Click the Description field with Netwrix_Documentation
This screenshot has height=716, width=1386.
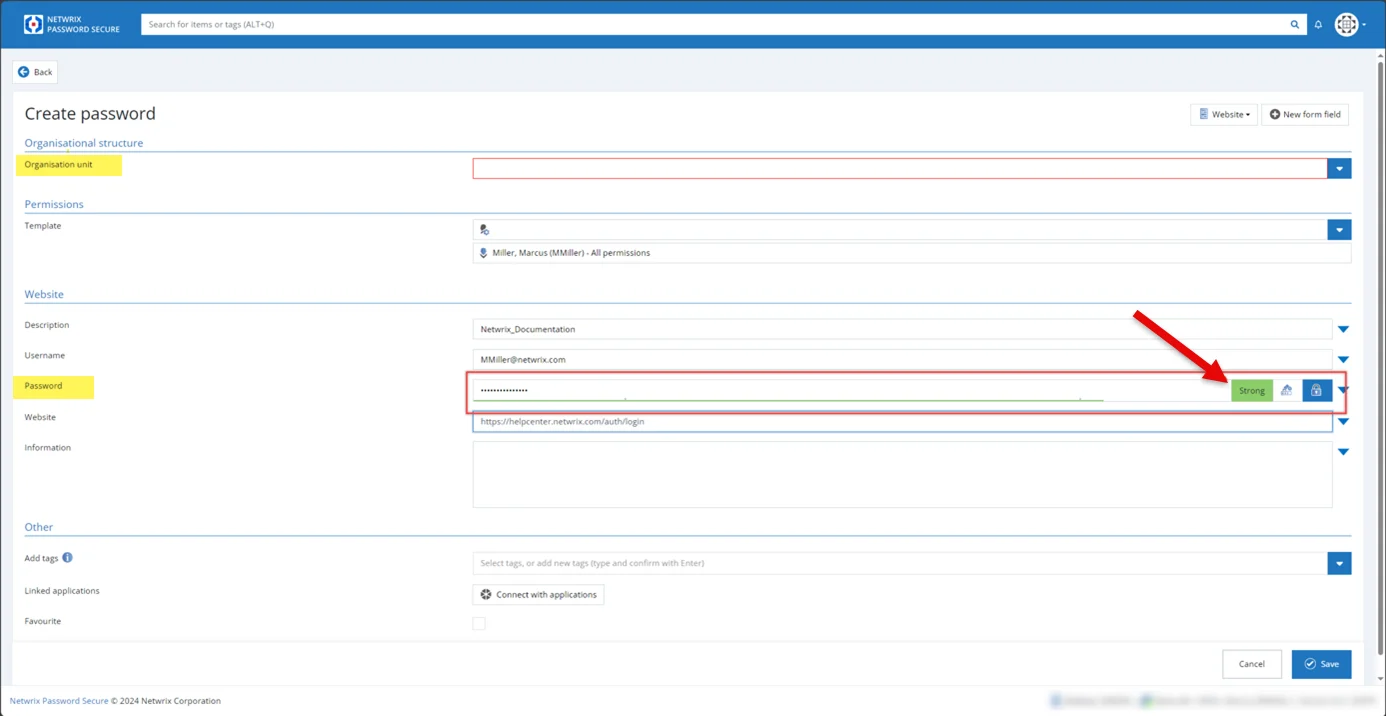click(902, 329)
